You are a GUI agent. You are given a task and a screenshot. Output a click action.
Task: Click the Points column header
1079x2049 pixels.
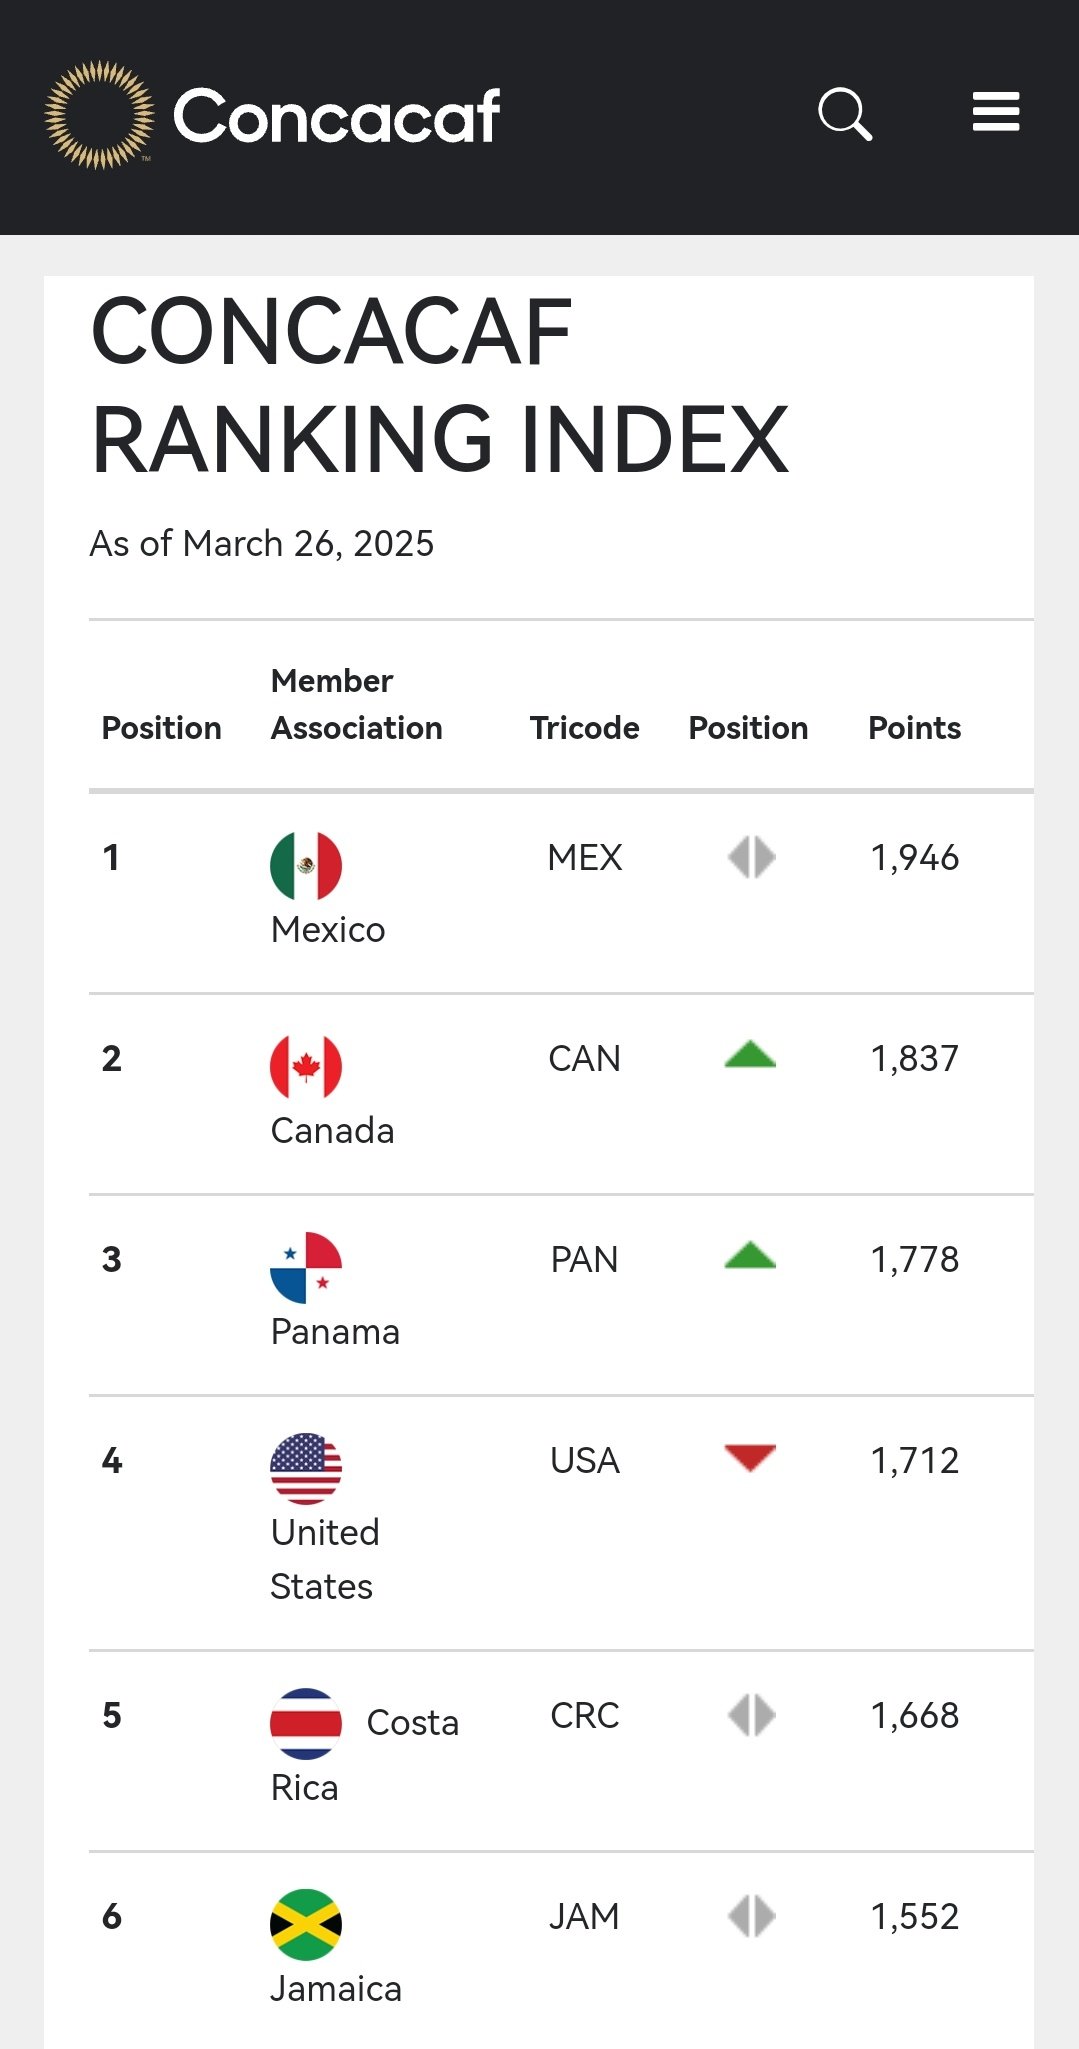[x=914, y=728]
